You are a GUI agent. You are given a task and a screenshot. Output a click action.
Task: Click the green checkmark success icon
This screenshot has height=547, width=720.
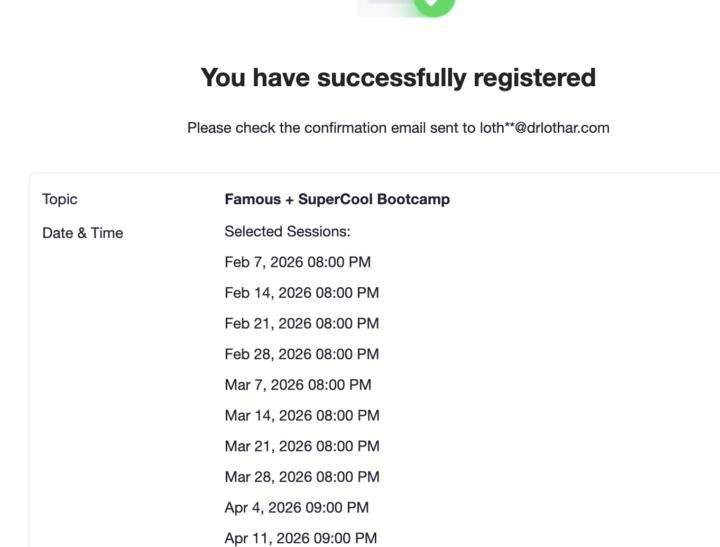[431, 4]
